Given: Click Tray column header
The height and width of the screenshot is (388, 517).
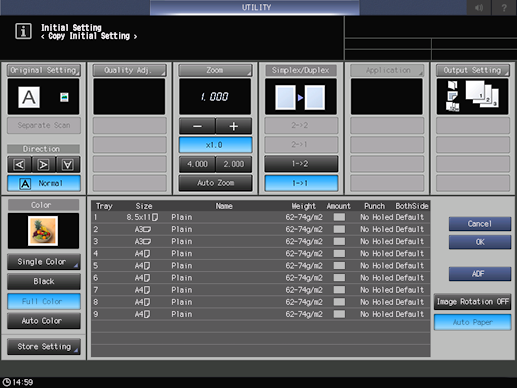Looking at the screenshot, I should point(104,206).
